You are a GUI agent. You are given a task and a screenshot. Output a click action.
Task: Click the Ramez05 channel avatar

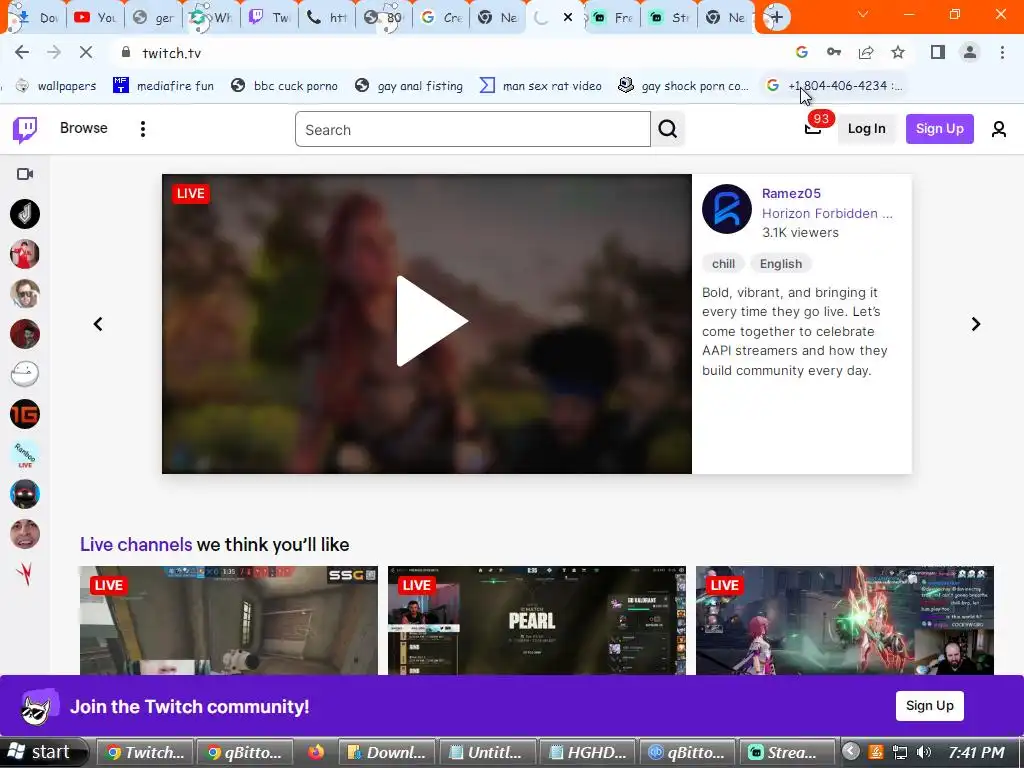tap(726, 209)
